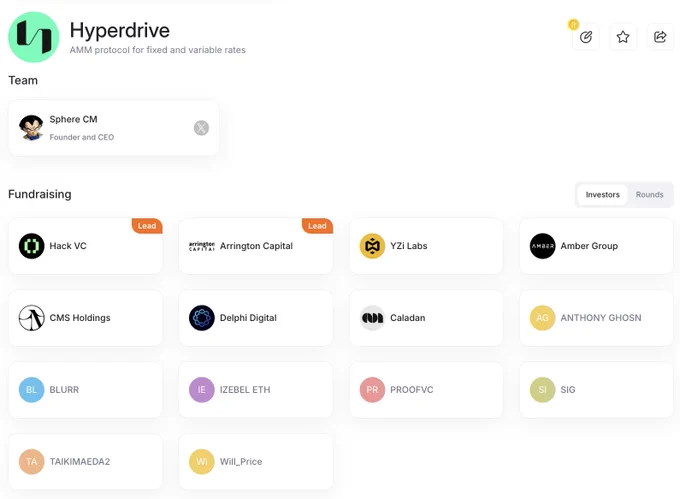
Task: Click the BL initials avatar
Action: pyautogui.click(x=32, y=390)
